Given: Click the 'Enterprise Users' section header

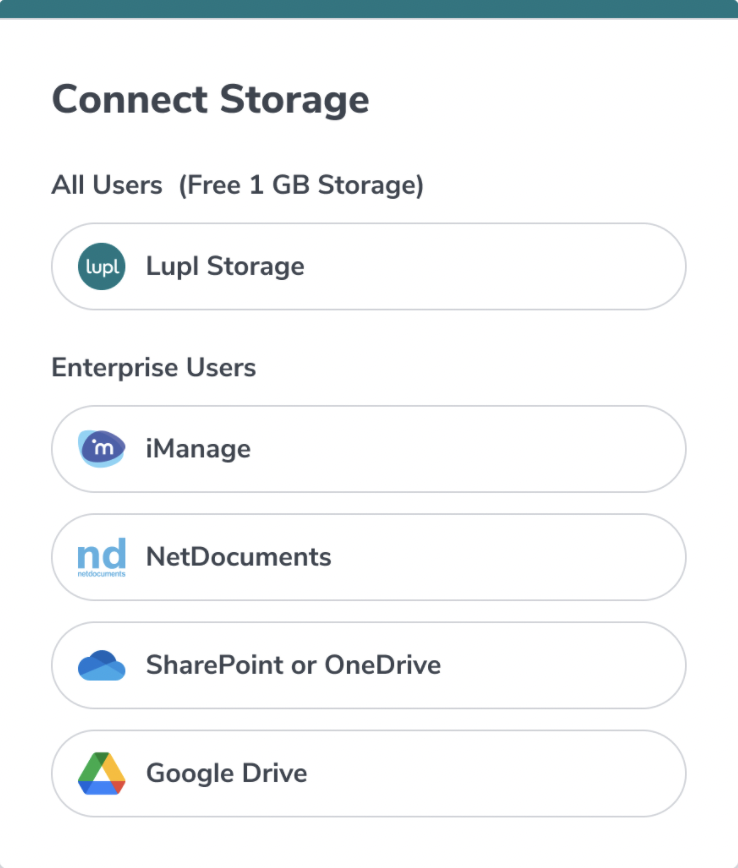Looking at the screenshot, I should (153, 368).
